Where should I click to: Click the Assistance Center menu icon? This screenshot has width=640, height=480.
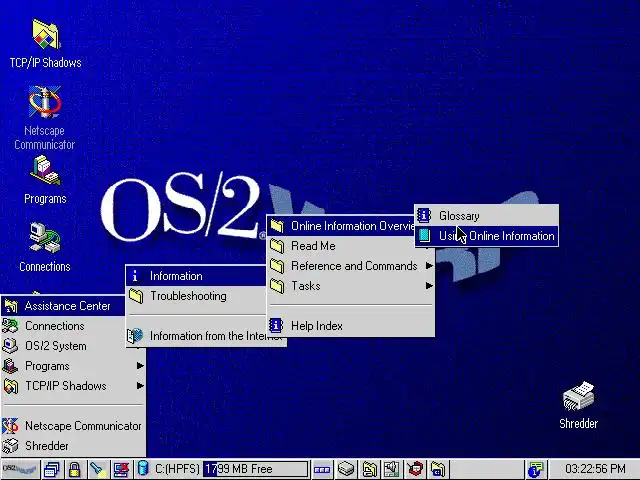11,306
